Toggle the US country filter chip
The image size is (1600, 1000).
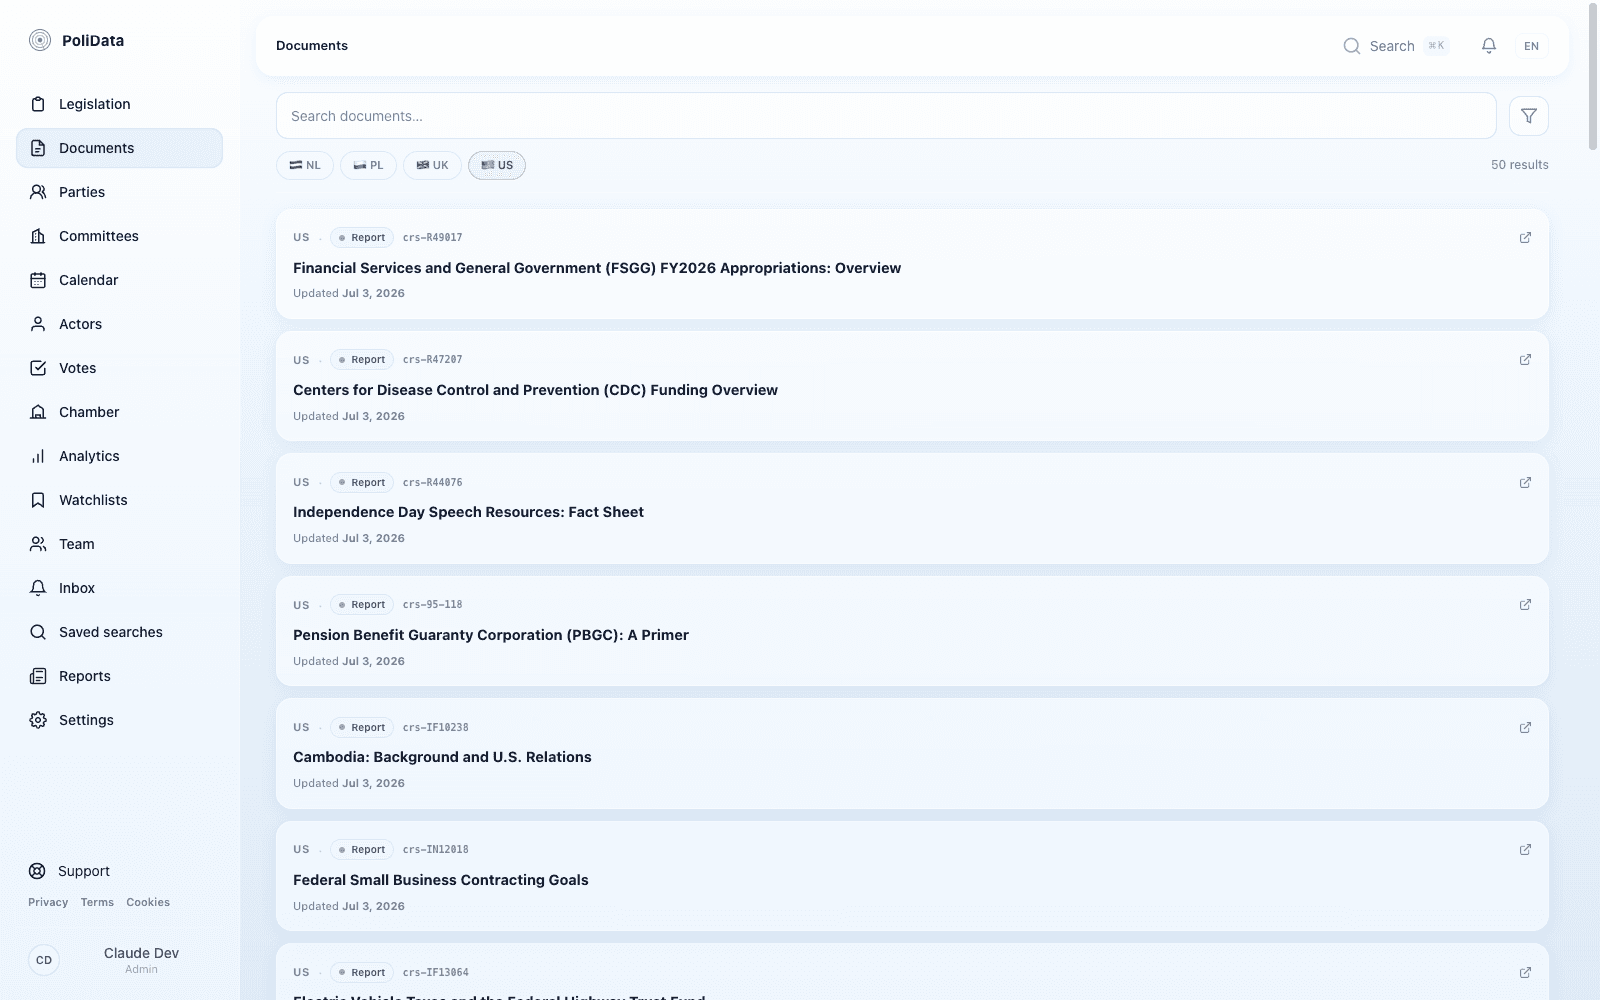coord(497,165)
